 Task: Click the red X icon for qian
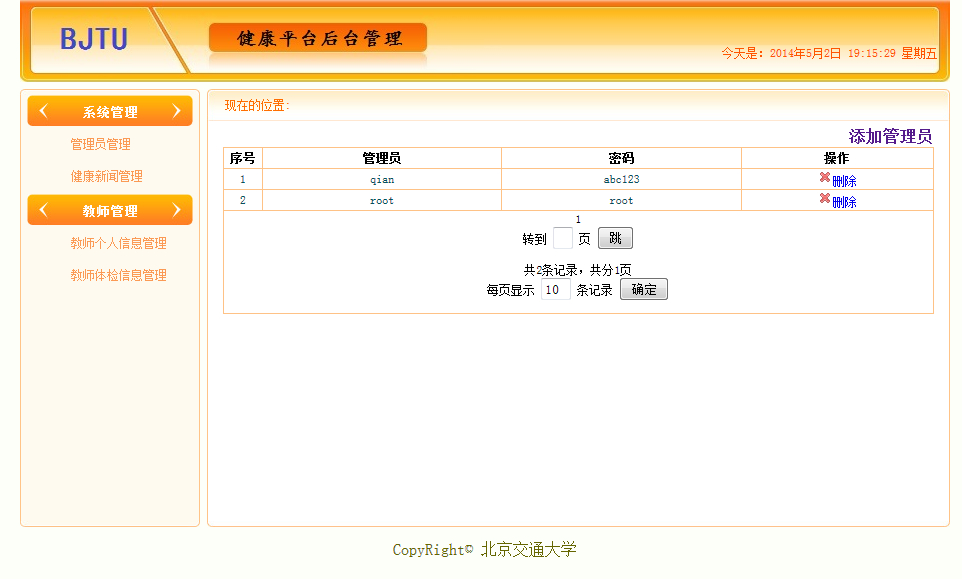click(x=825, y=177)
